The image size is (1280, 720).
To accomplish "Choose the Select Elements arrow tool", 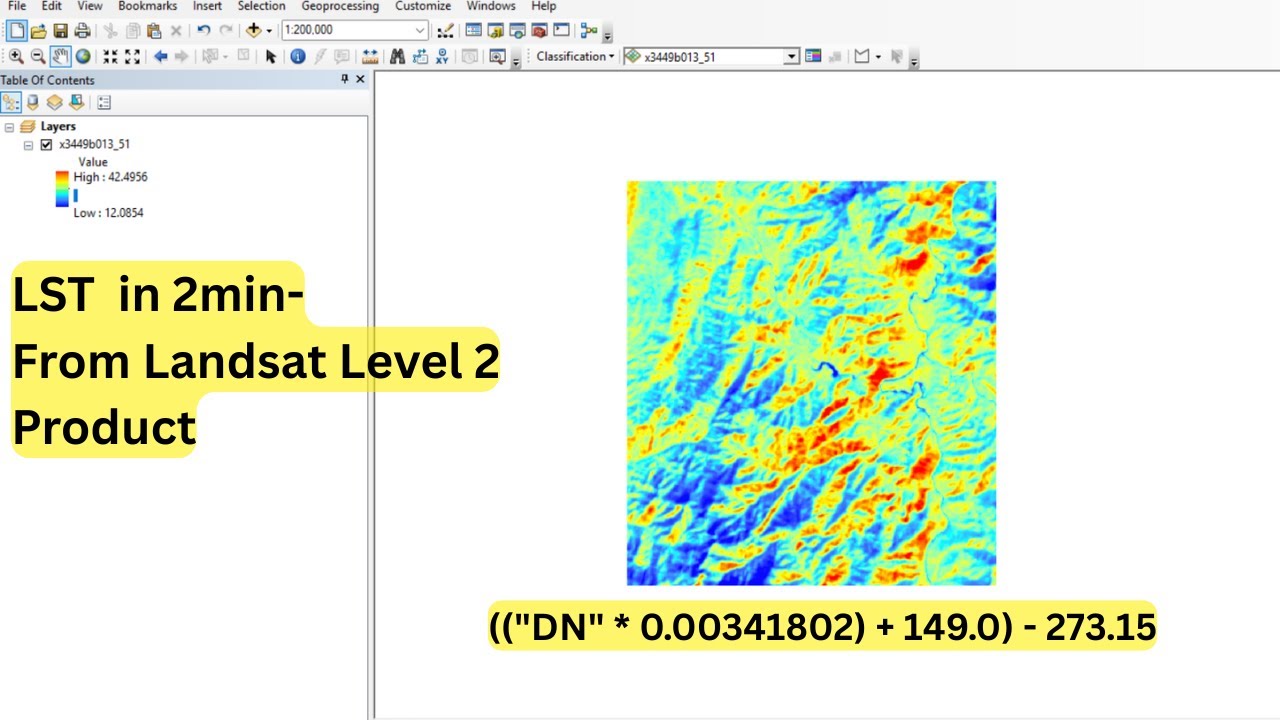I will (x=270, y=57).
